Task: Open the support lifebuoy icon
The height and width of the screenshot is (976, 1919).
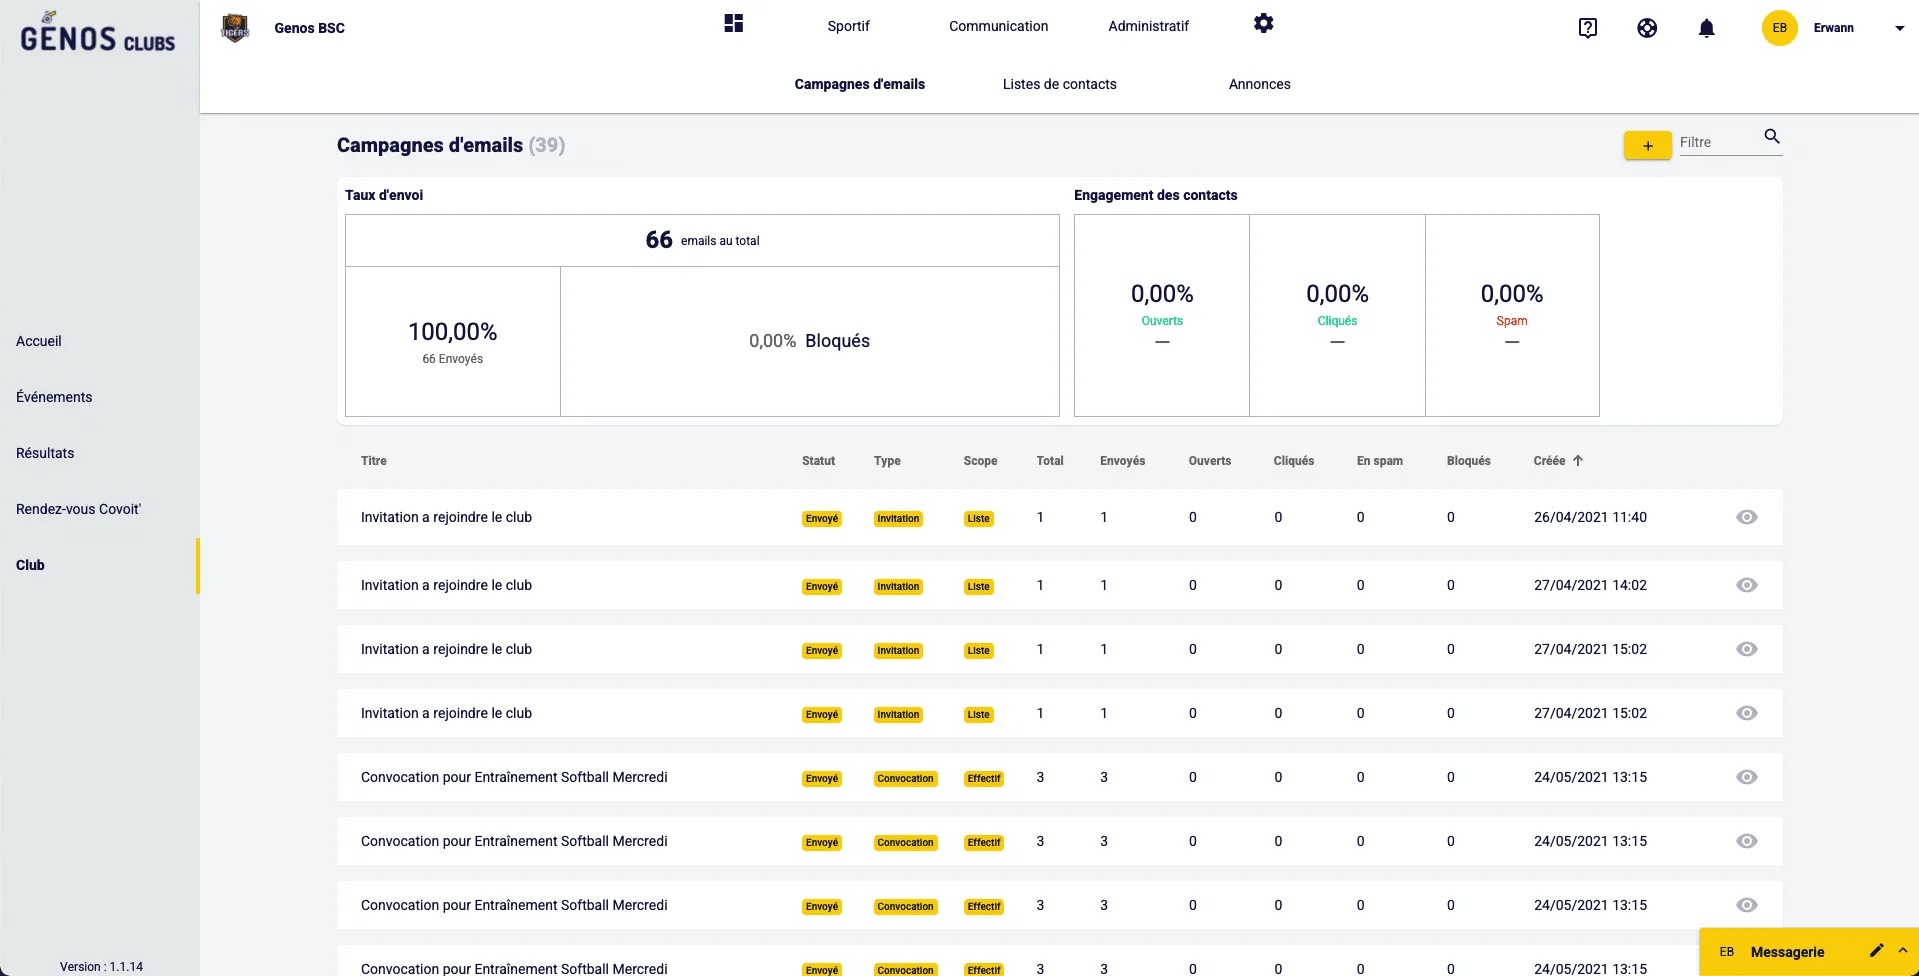Action: click(1647, 28)
